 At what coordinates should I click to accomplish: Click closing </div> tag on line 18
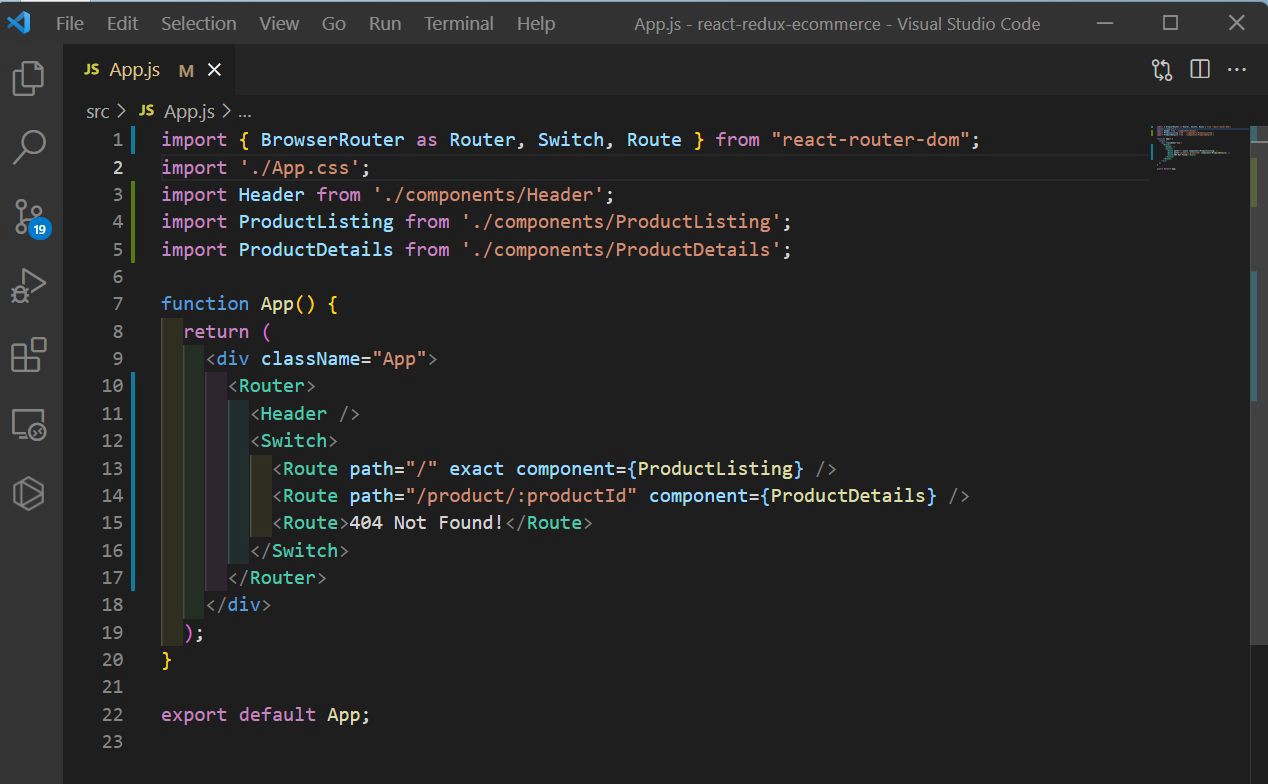coord(238,605)
